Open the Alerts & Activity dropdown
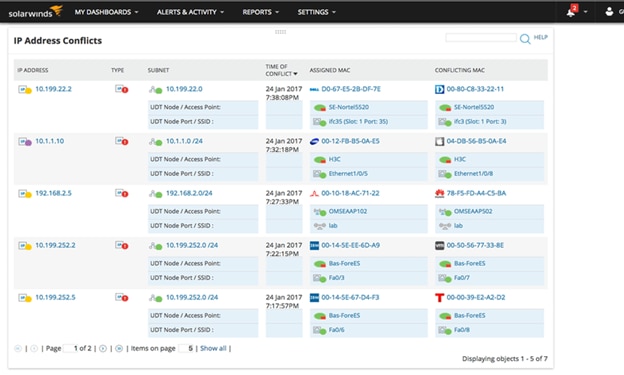 coord(190,12)
